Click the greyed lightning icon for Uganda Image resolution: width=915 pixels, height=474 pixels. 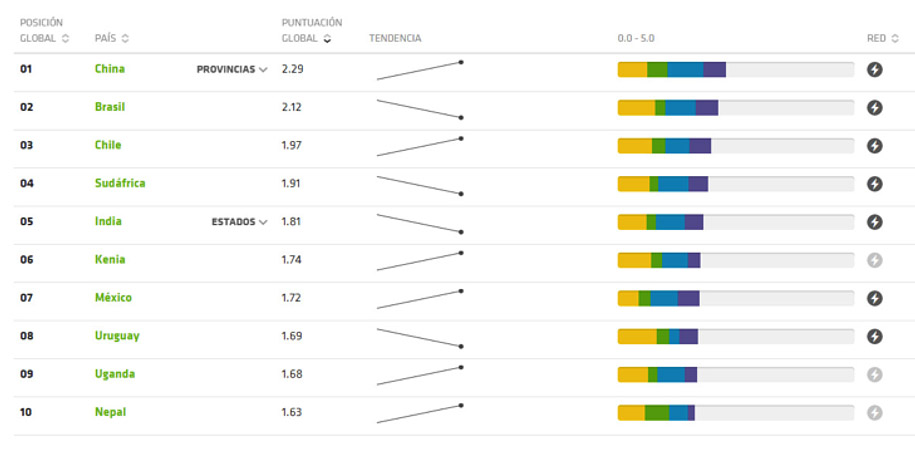[875, 374]
